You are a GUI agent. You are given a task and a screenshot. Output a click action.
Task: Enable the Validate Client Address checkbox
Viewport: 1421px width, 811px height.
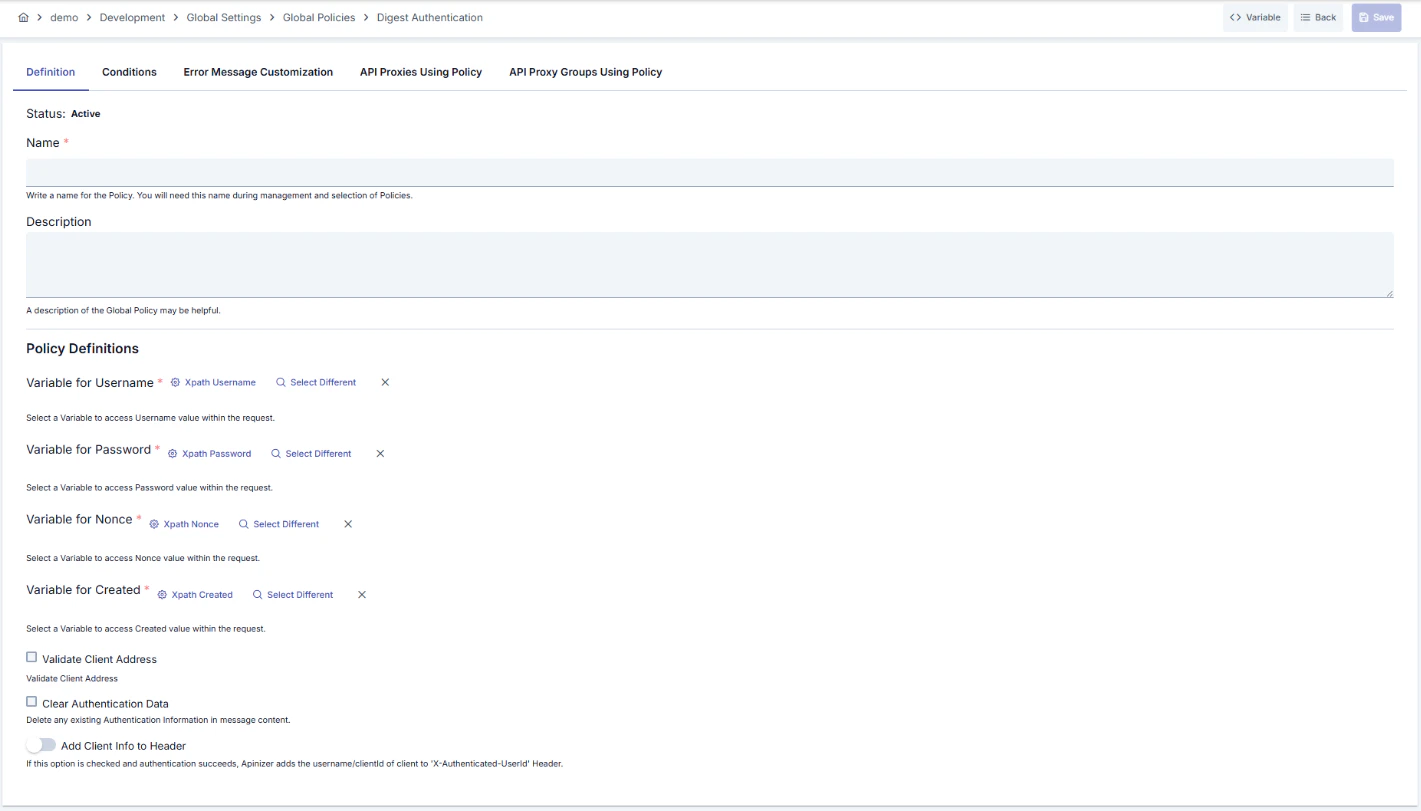31,657
